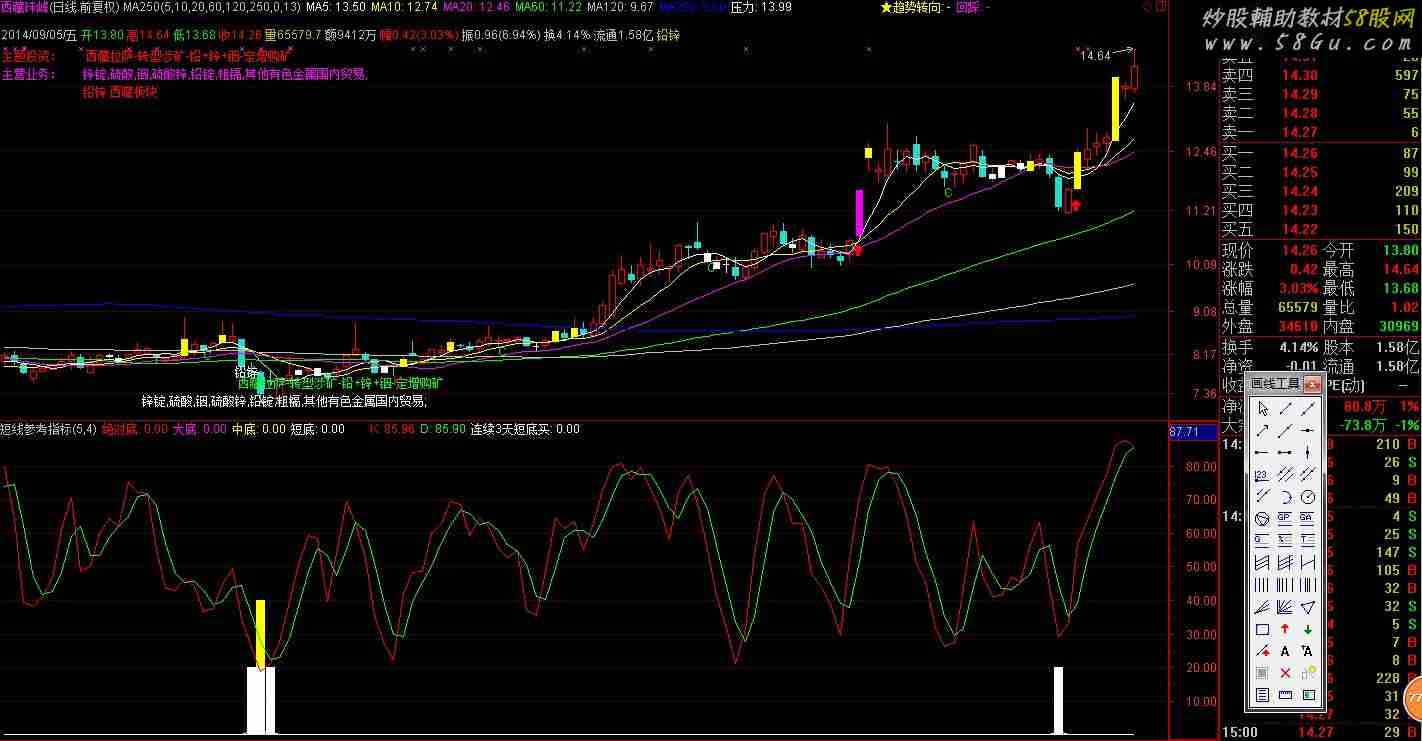Click the 压力: 13.99 value

tap(762, 7)
